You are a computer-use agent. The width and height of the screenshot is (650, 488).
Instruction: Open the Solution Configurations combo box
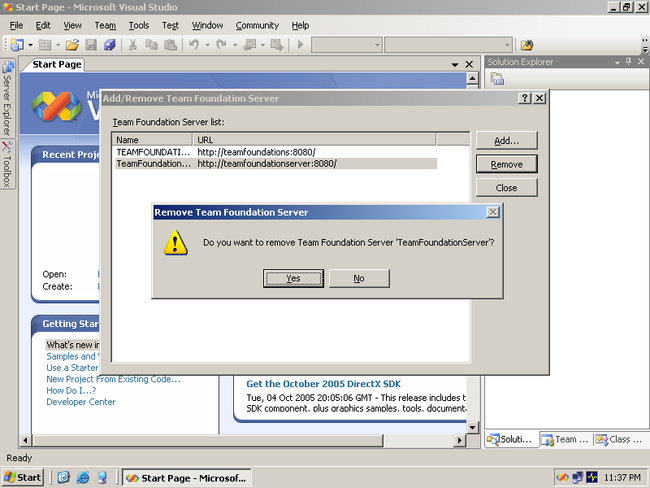347,45
